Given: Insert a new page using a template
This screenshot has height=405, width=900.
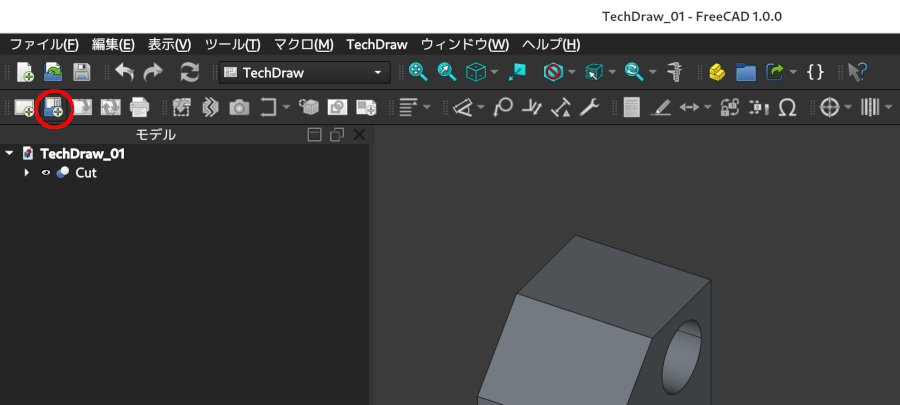Looking at the screenshot, I should (x=53, y=107).
